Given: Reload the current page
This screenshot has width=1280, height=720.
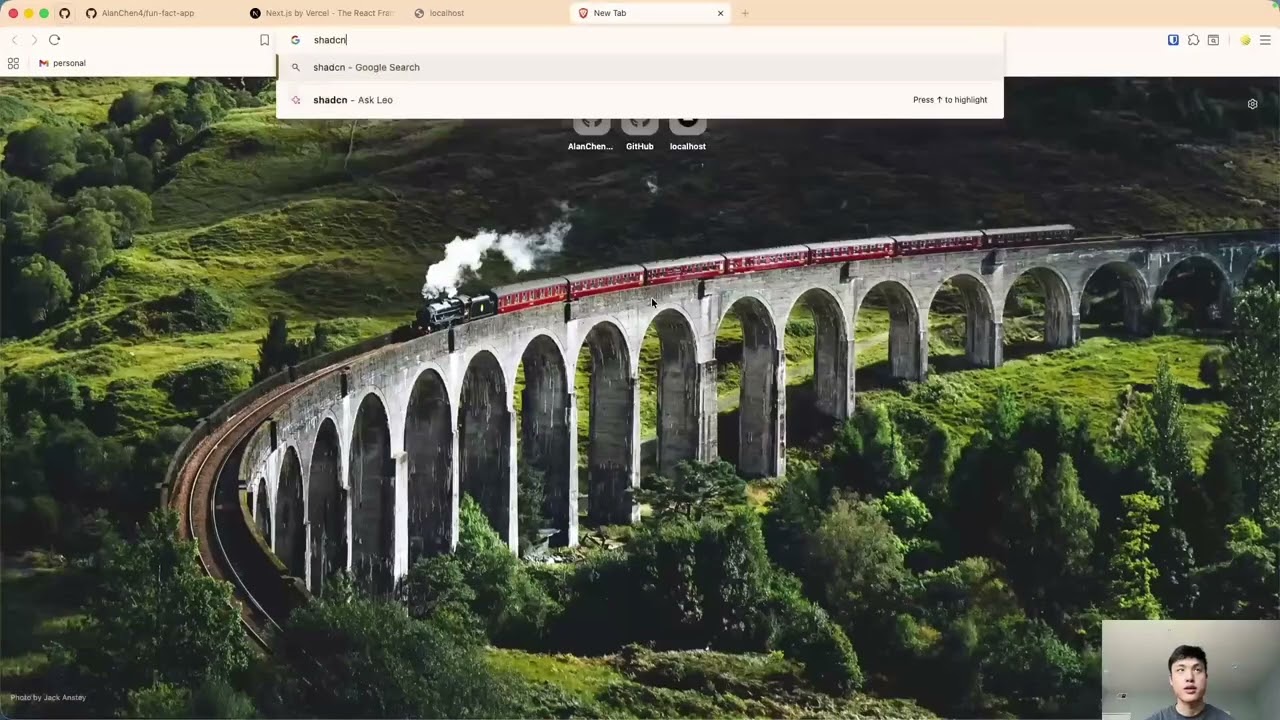Looking at the screenshot, I should tap(54, 40).
